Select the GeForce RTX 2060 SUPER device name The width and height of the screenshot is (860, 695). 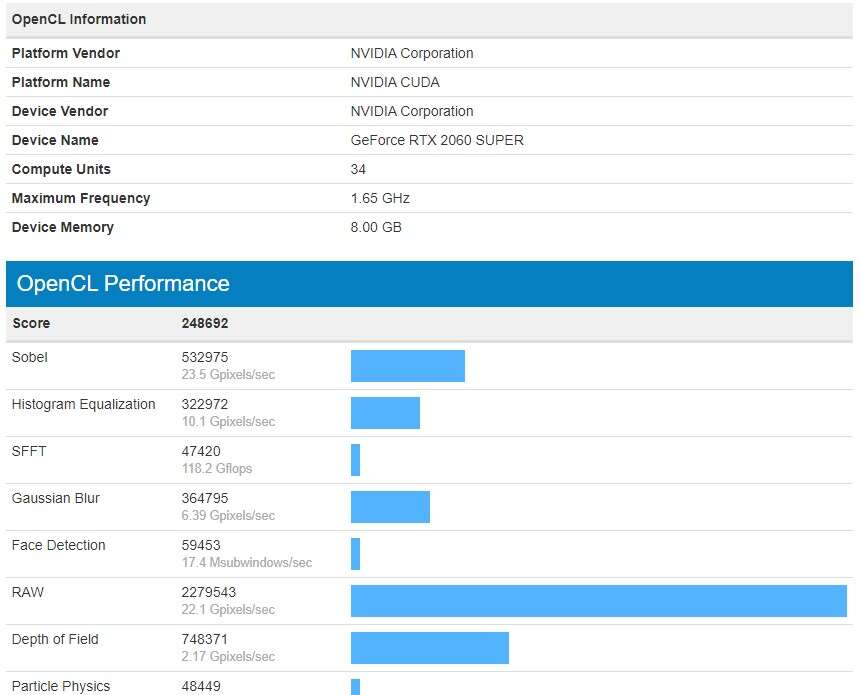click(437, 140)
